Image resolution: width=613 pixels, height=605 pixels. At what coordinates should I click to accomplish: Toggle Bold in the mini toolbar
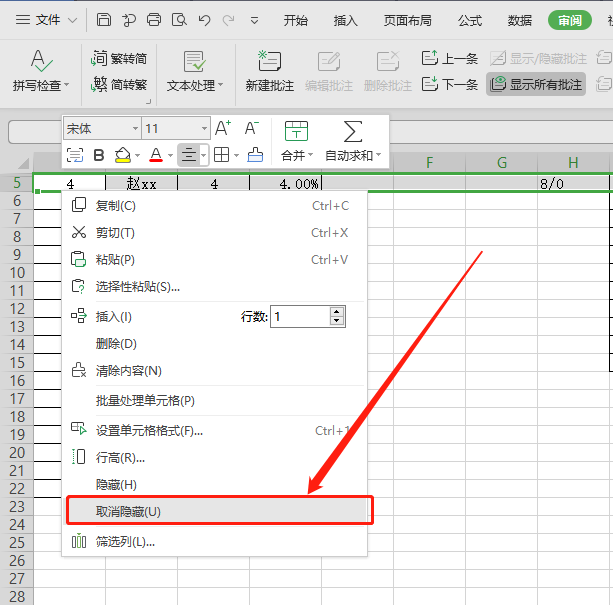pyautogui.click(x=99, y=155)
